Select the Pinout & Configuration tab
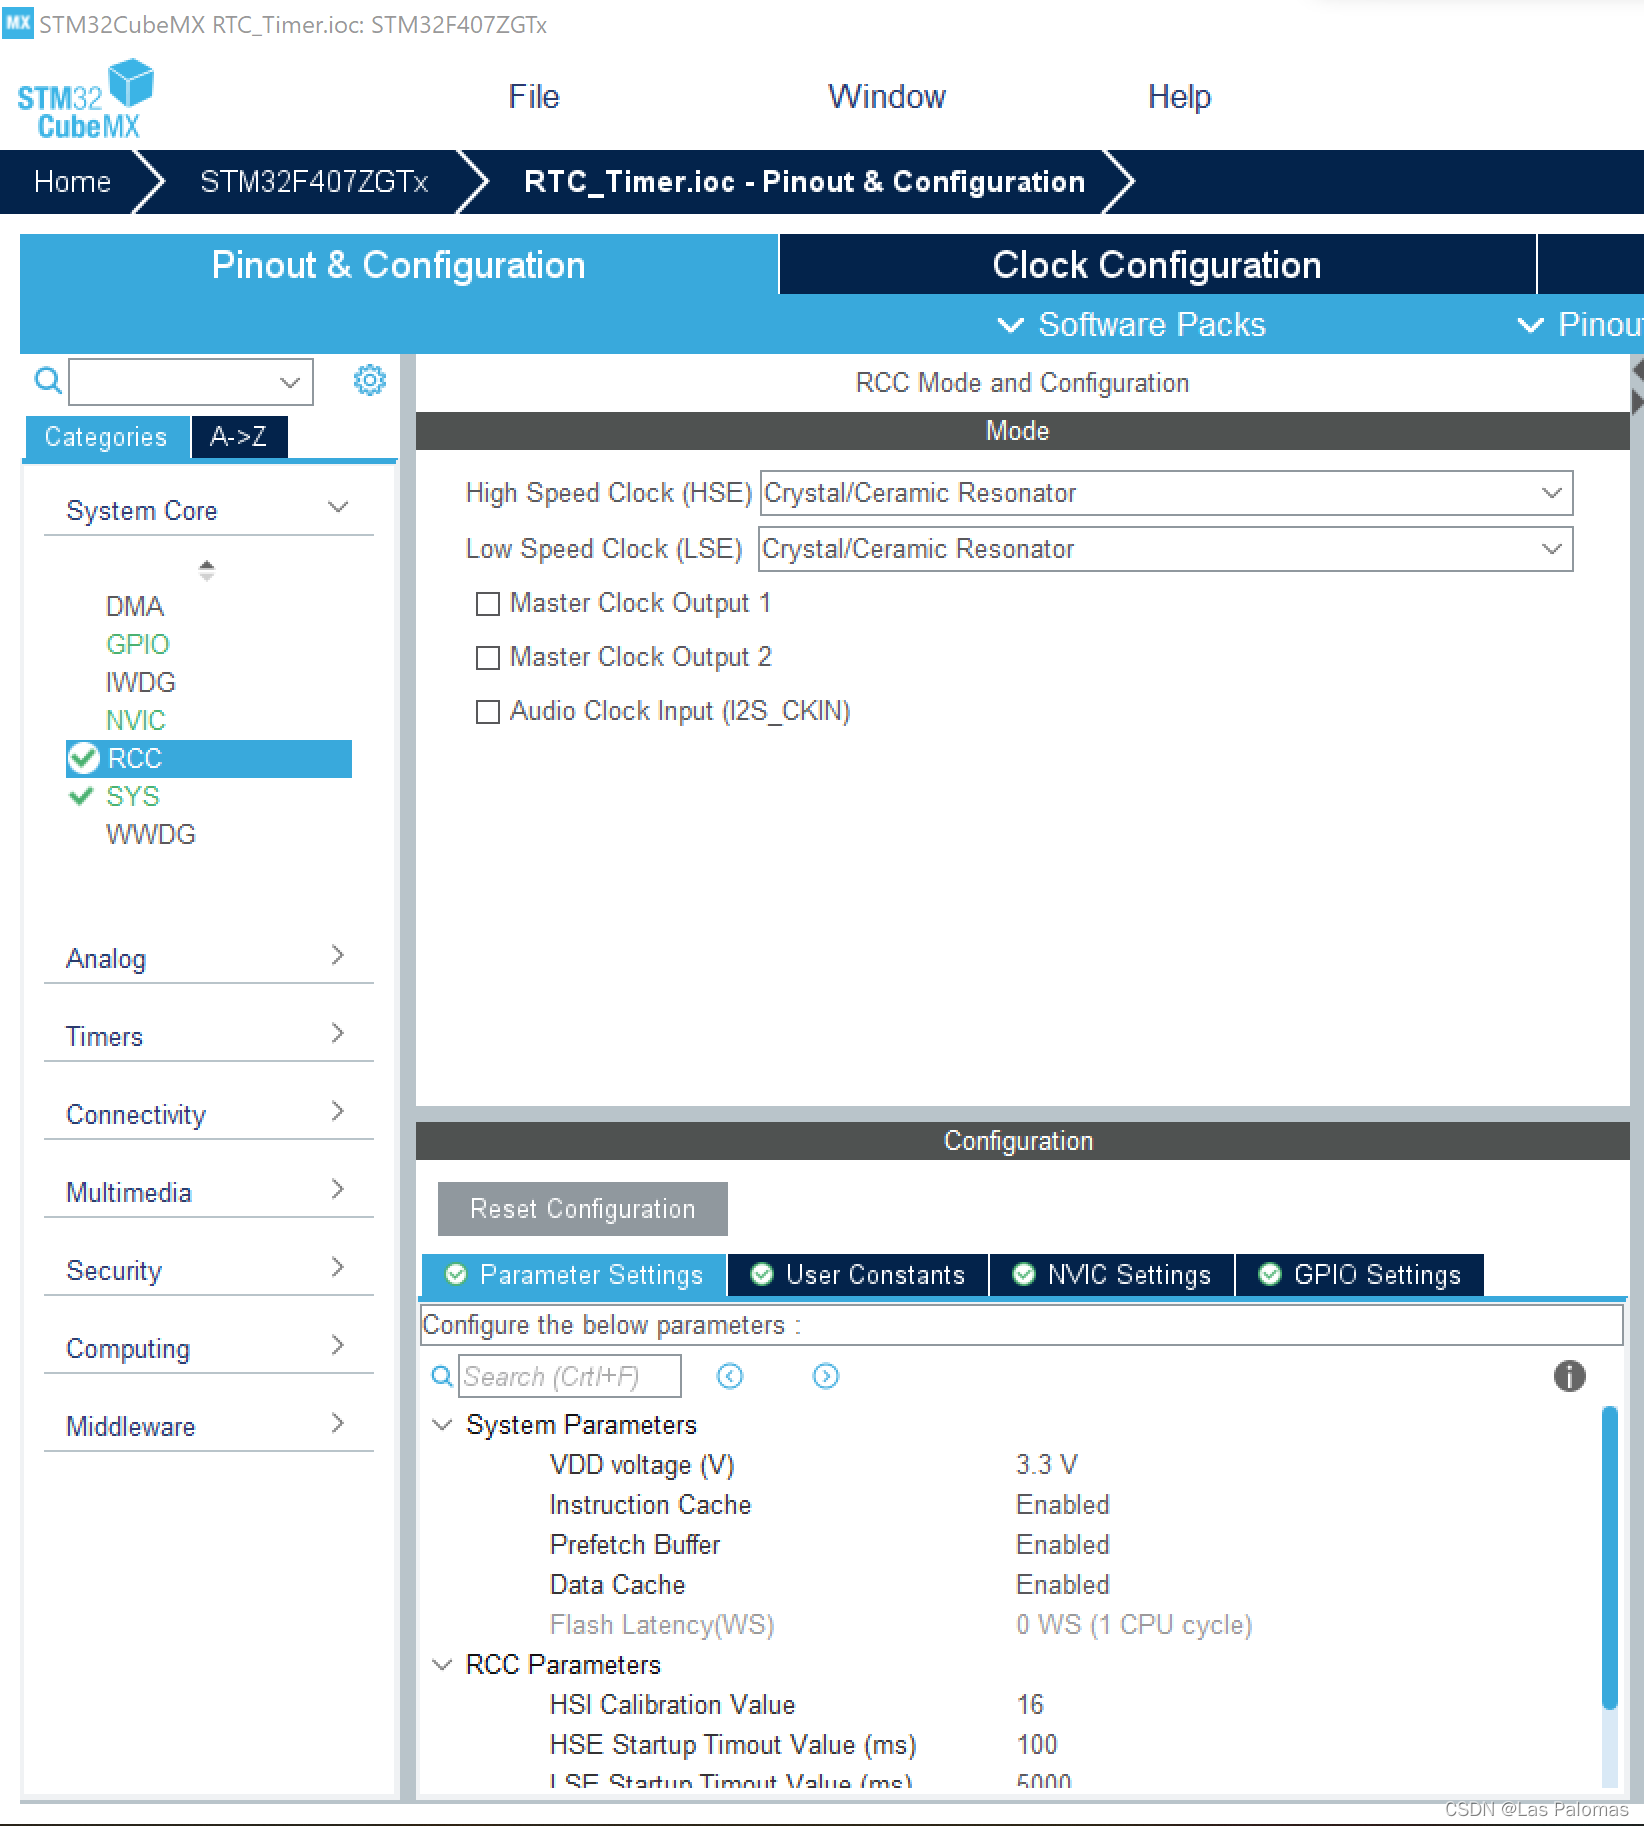The width and height of the screenshot is (1644, 1826). 399,265
